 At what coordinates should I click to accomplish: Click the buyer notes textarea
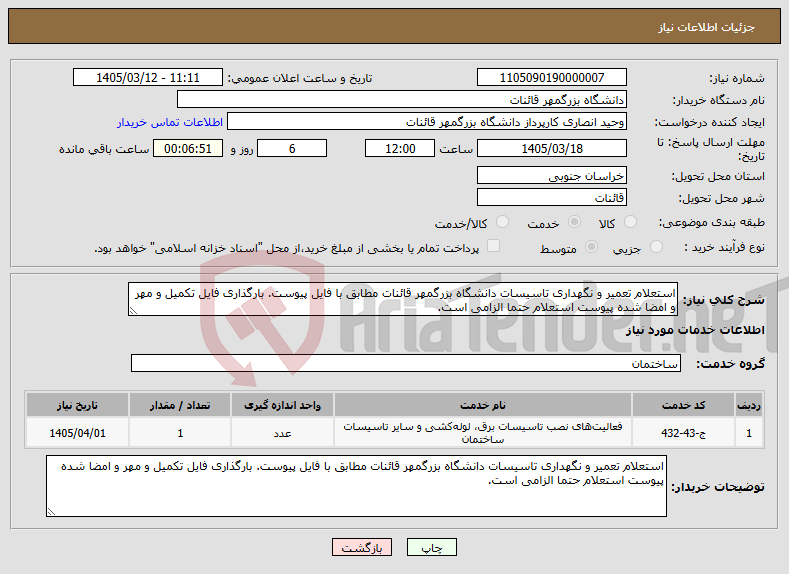(356, 486)
